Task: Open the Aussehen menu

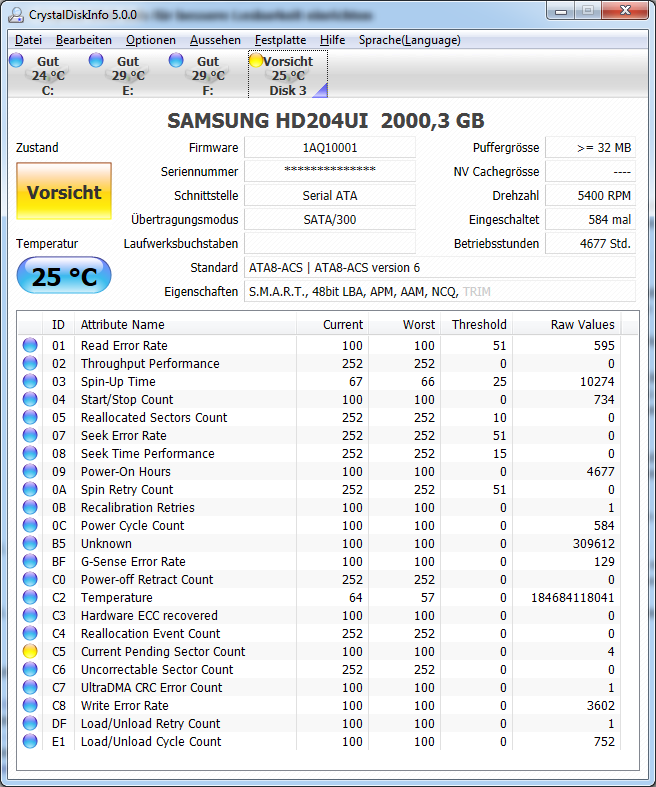Action: click(215, 40)
